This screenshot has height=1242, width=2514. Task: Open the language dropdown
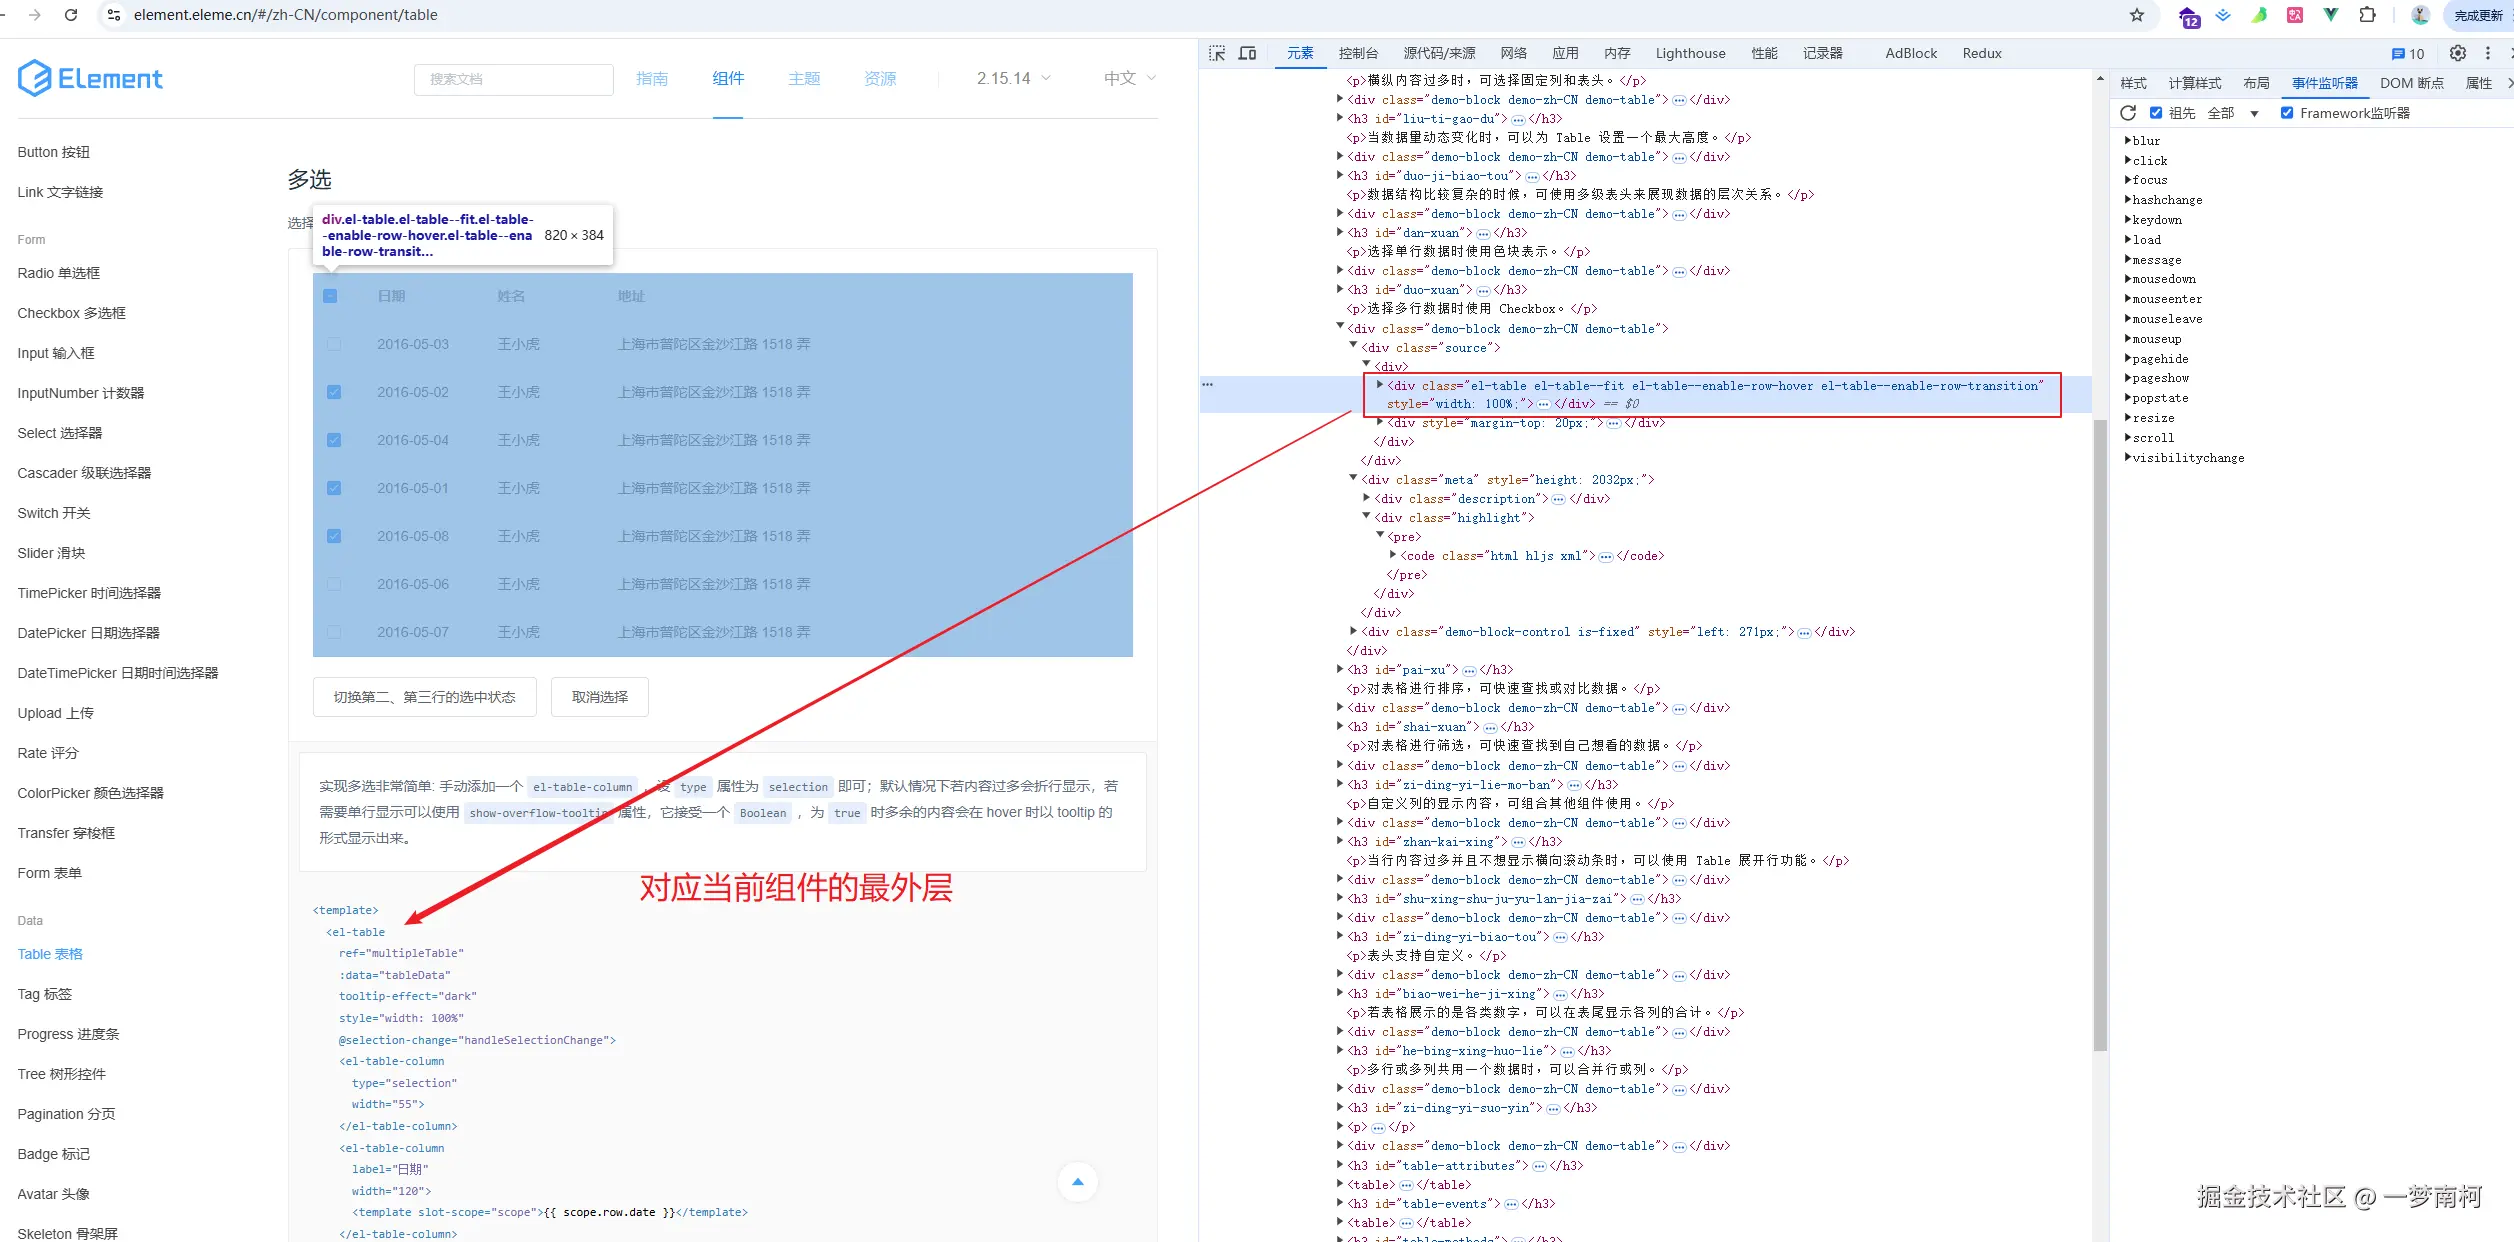tap(1129, 79)
